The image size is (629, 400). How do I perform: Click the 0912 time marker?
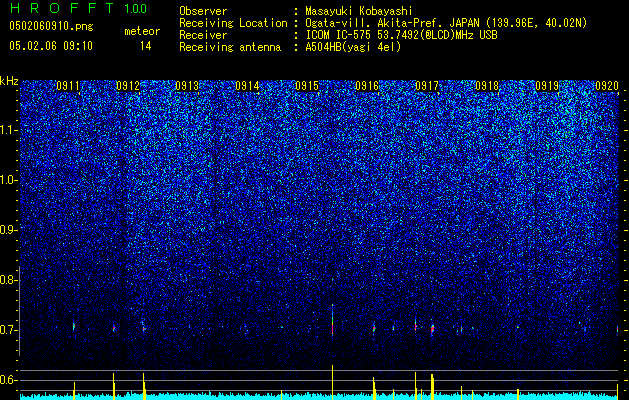128,86
